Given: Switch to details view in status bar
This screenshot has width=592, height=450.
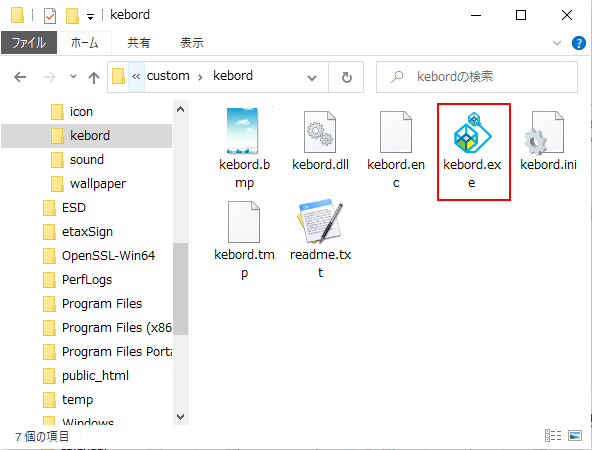Looking at the screenshot, I should pos(553,435).
